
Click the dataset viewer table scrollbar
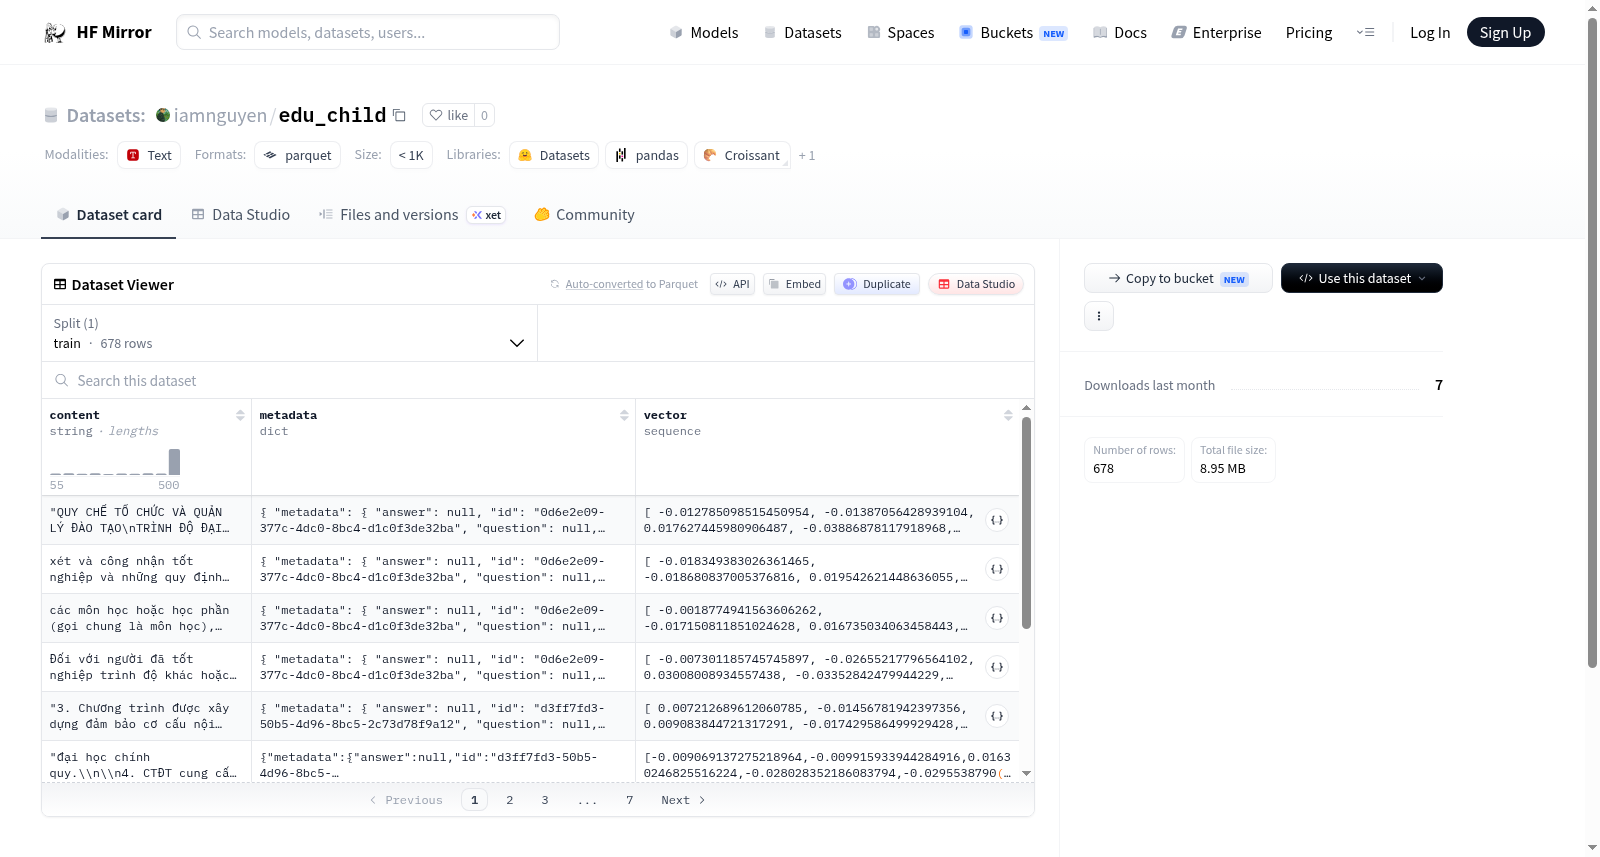(x=1026, y=523)
